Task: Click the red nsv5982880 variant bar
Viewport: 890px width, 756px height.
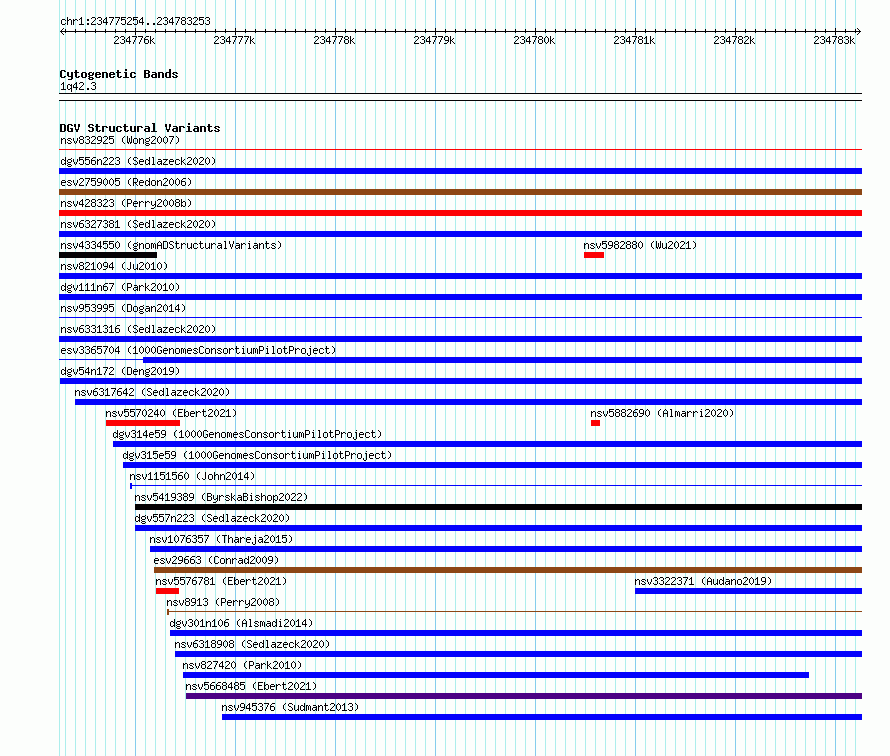Action: click(594, 255)
